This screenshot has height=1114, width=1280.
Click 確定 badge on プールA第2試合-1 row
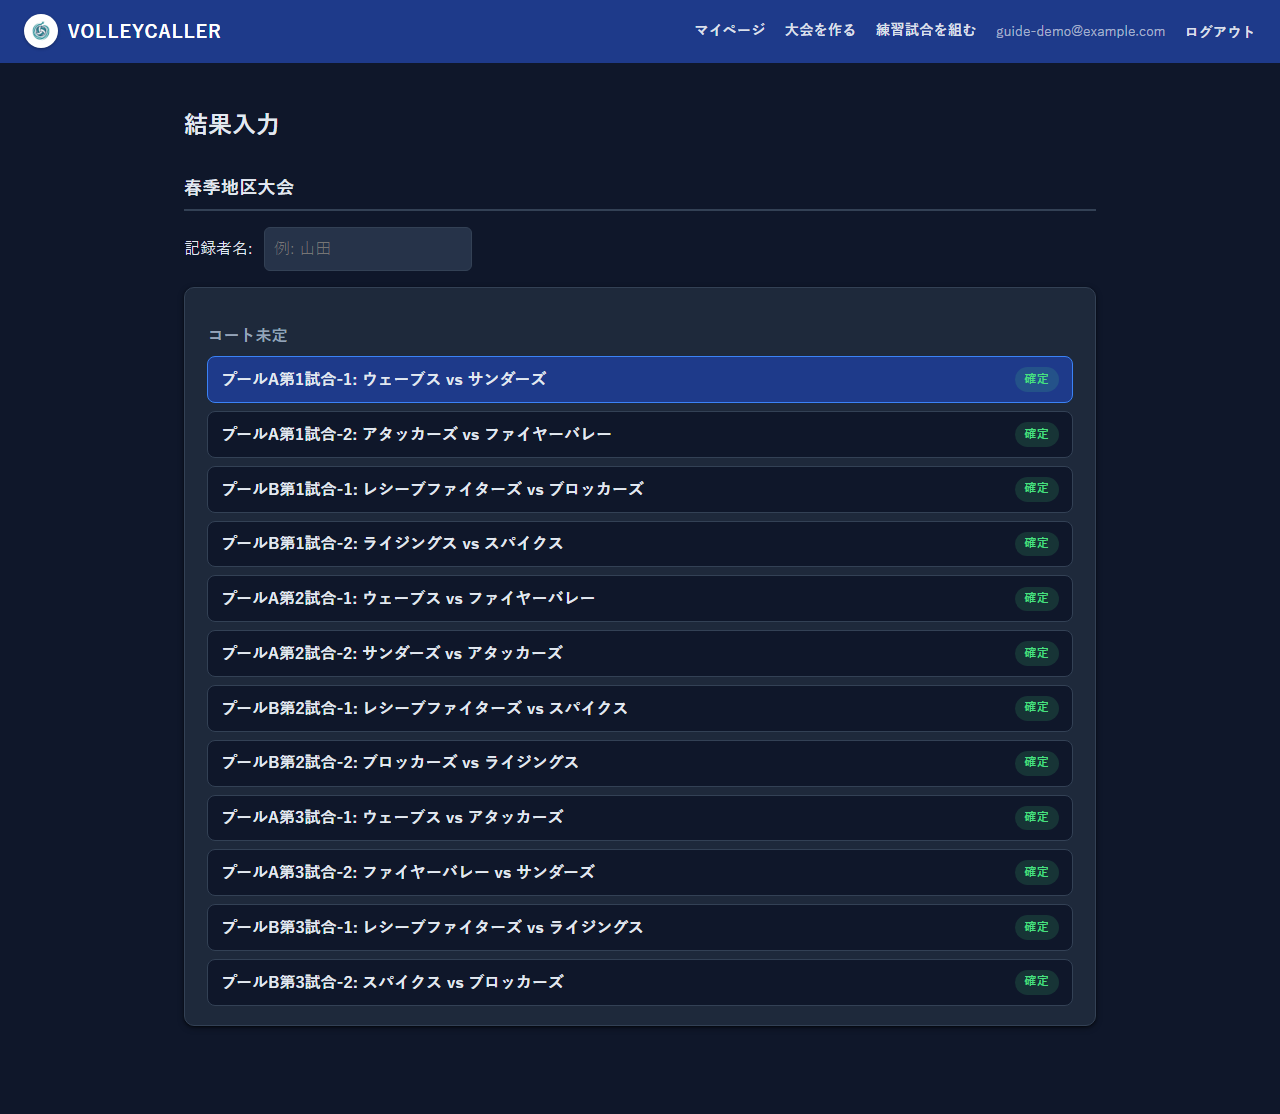1037,598
